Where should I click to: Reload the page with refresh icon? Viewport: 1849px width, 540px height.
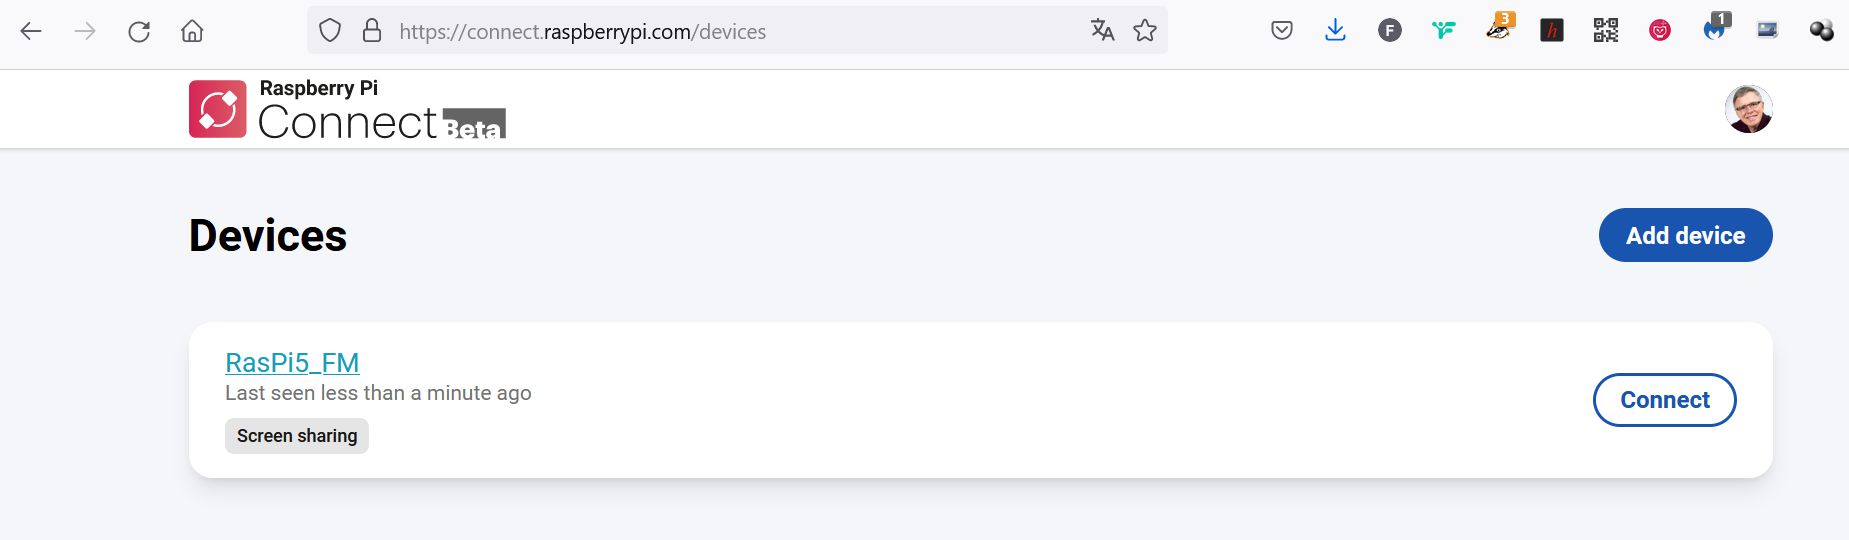[x=139, y=31]
